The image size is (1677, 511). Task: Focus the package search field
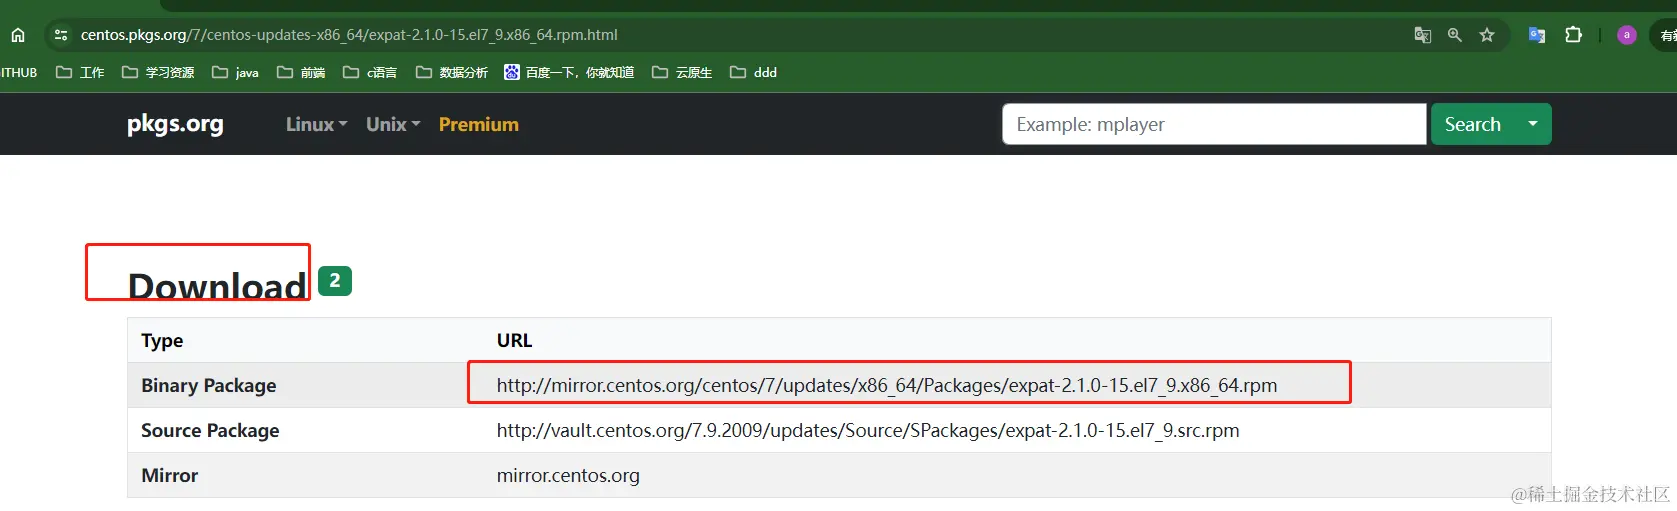coord(1214,124)
